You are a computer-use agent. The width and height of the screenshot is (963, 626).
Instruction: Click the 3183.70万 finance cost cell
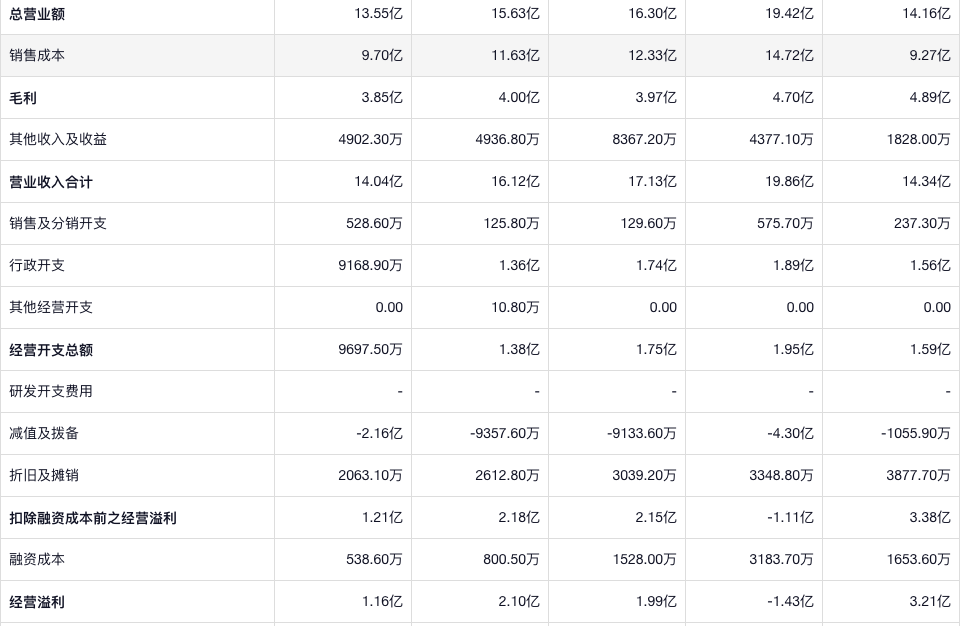[x=781, y=560]
